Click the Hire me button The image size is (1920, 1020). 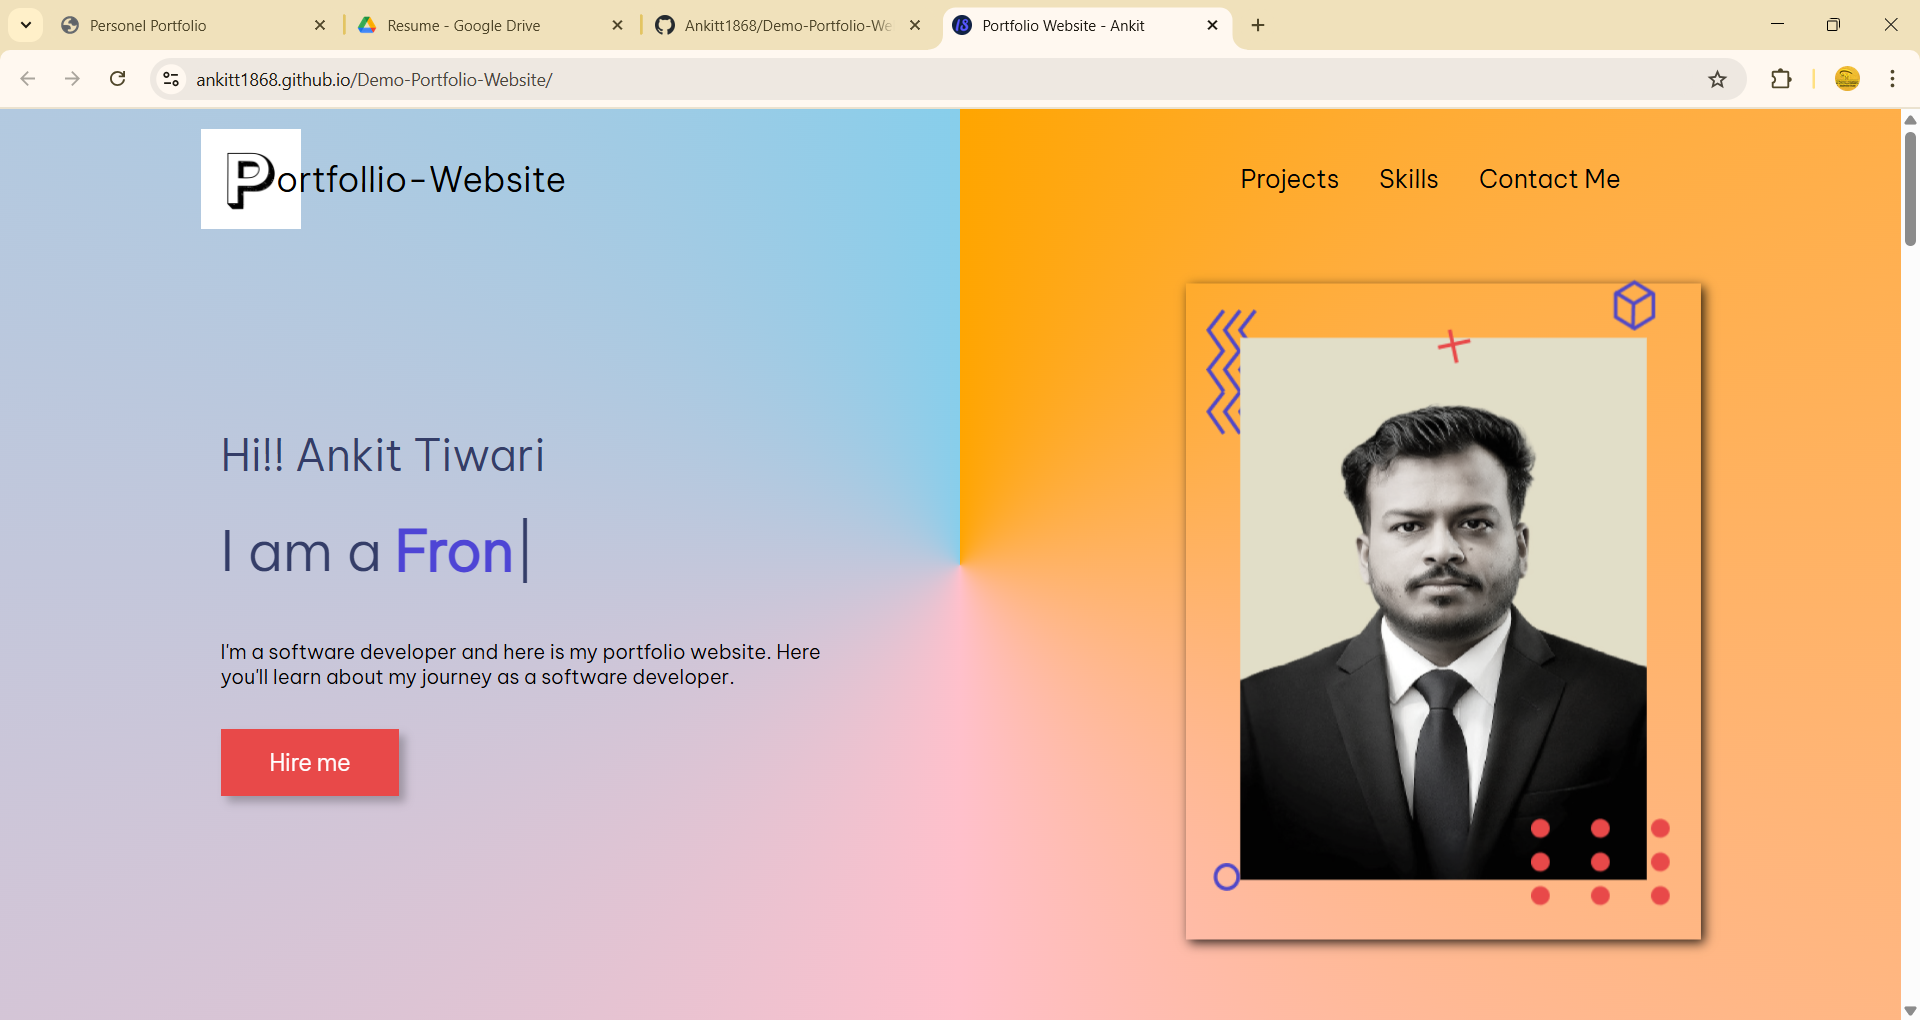point(309,762)
